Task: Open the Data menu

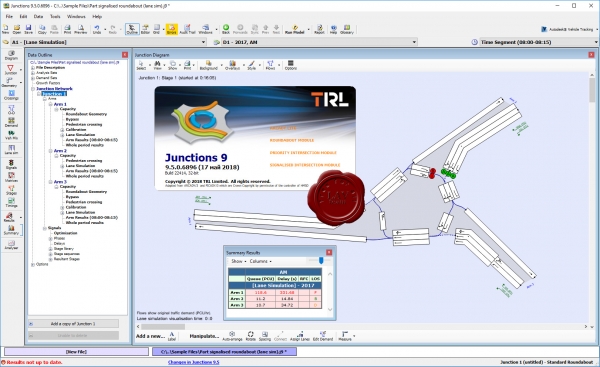Action: pos(38,16)
